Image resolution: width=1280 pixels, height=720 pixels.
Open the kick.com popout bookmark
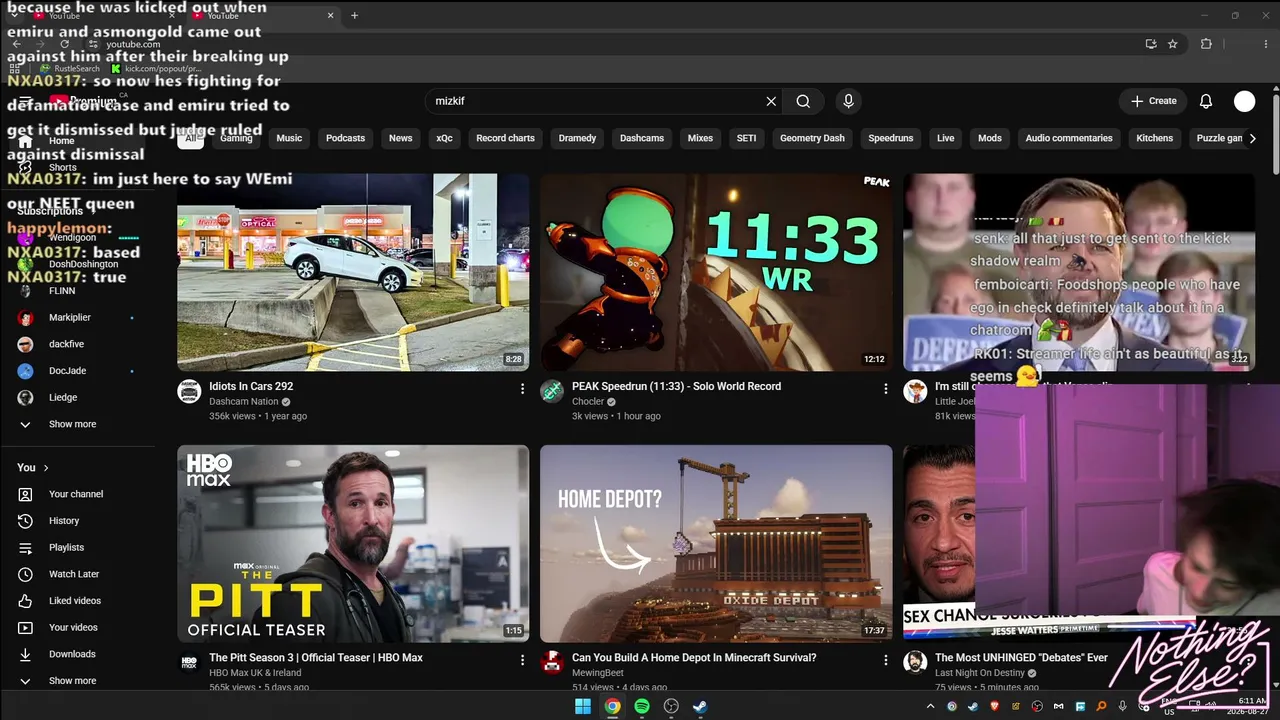click(157, 69)
